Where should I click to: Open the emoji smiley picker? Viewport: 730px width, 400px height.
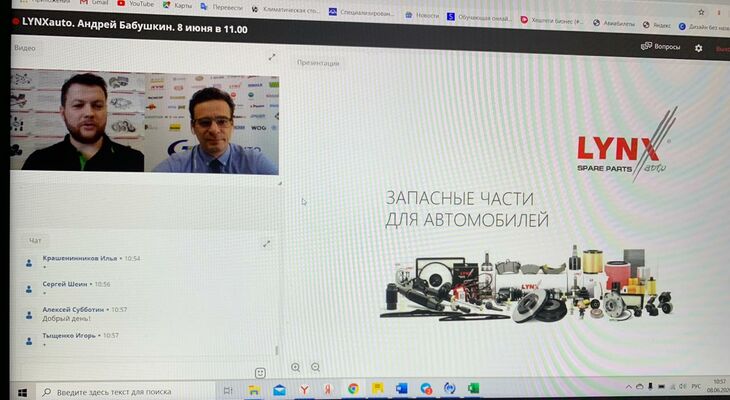tap(260, 373)
